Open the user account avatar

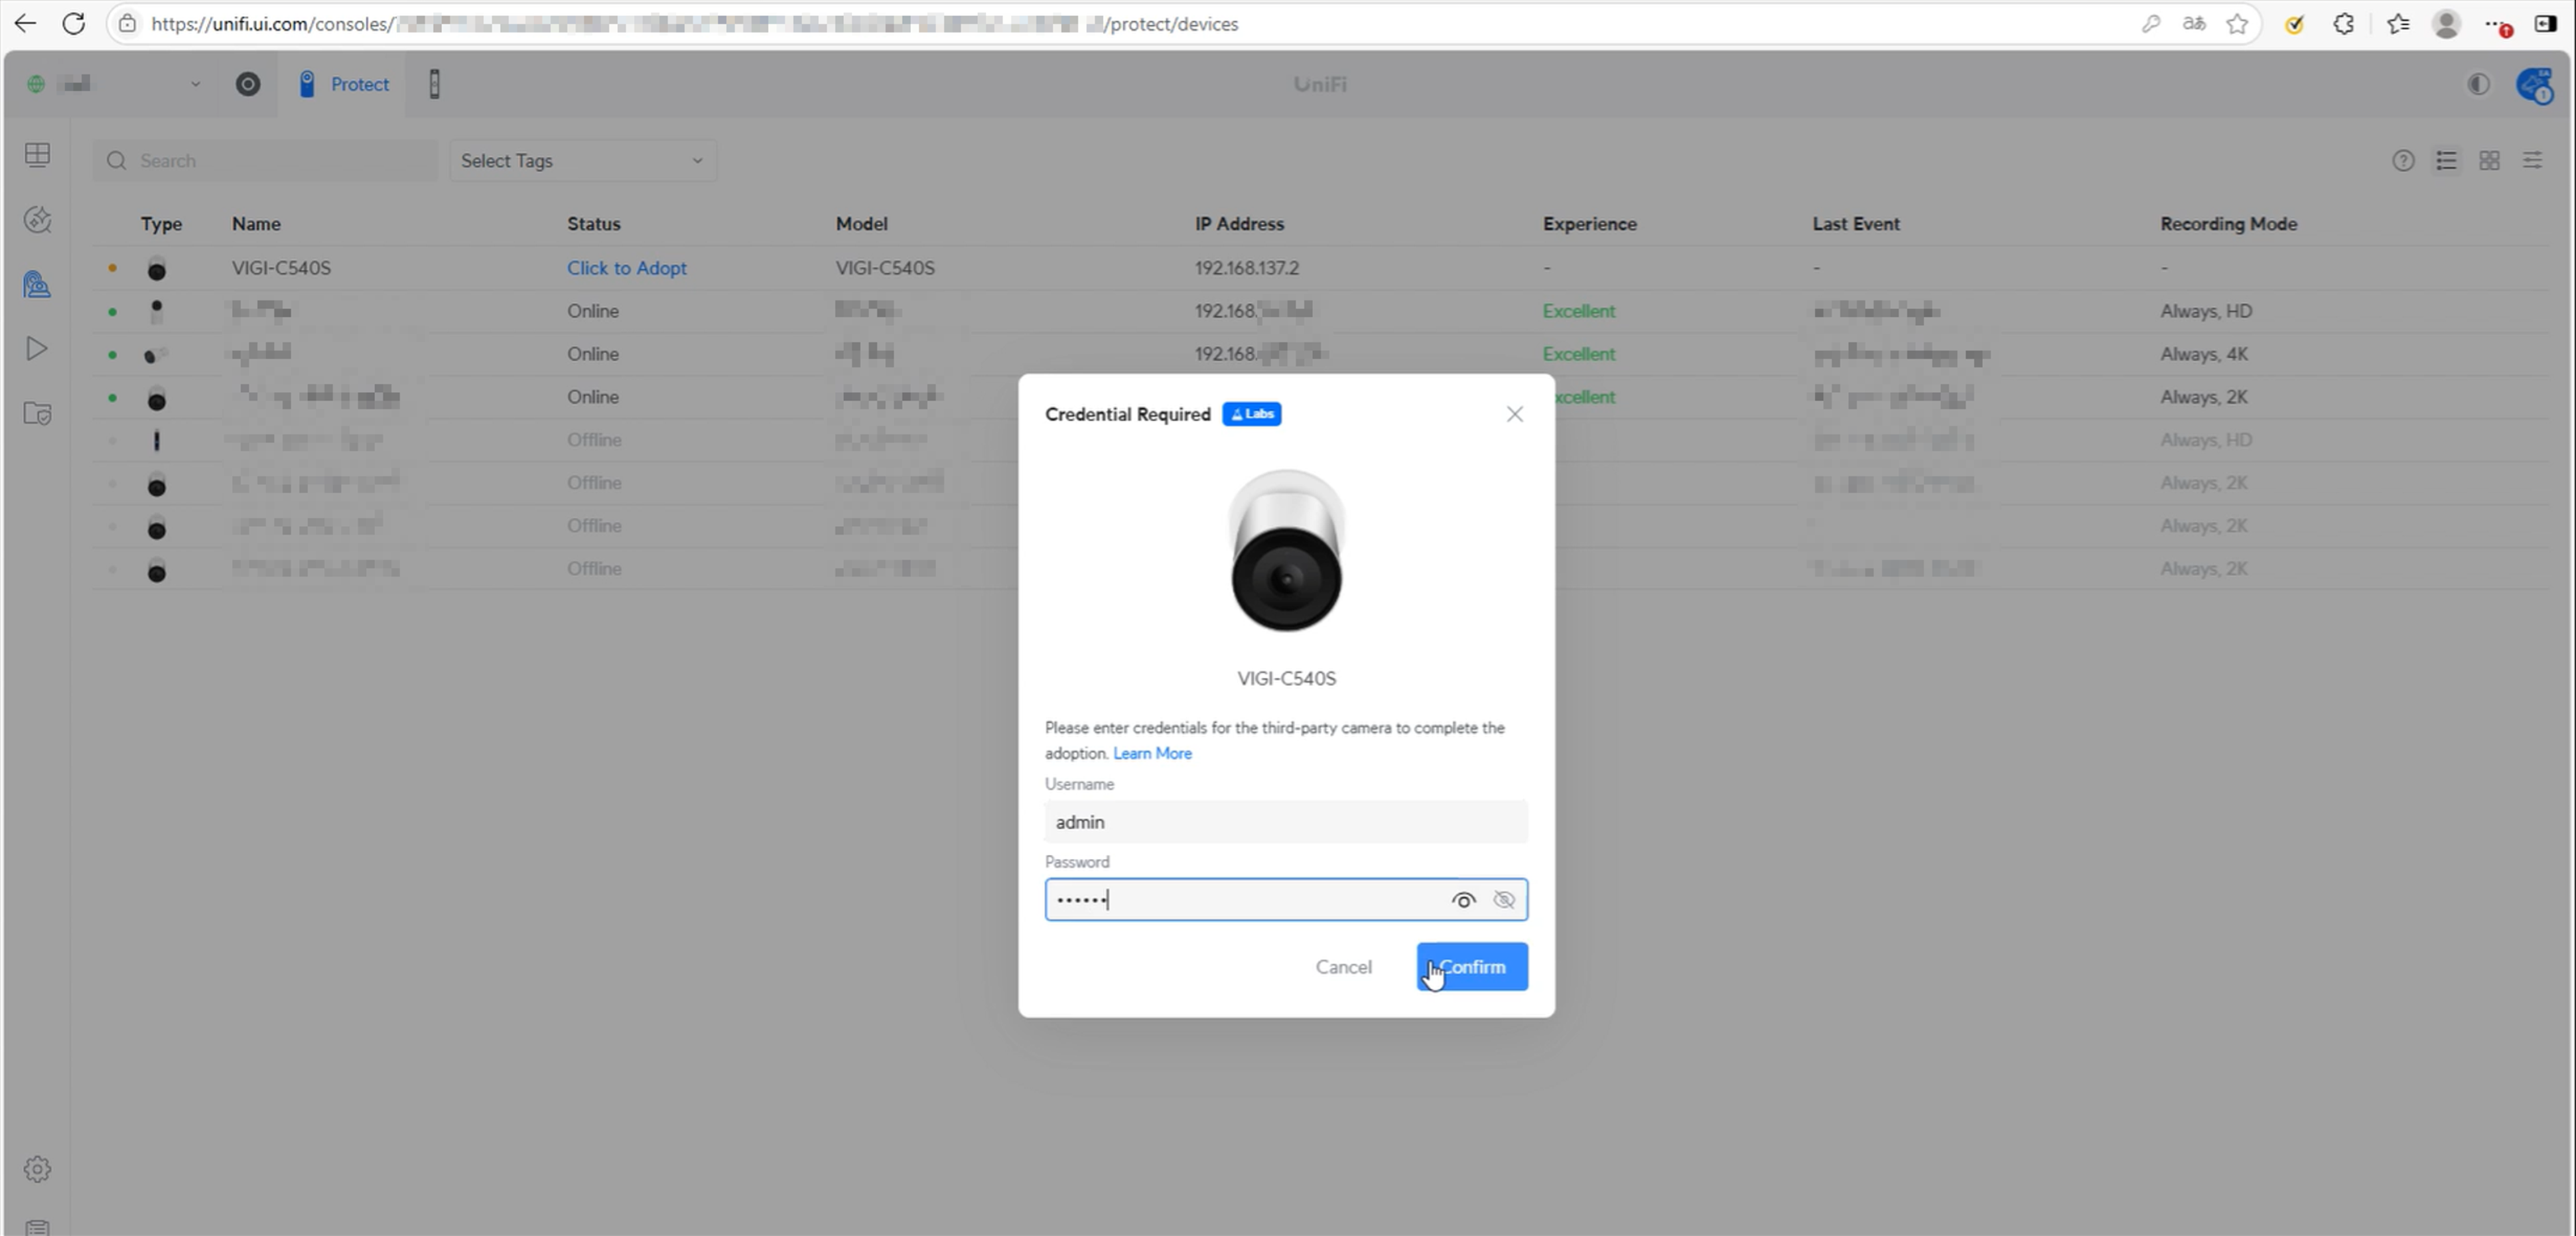coord(2535,85)
